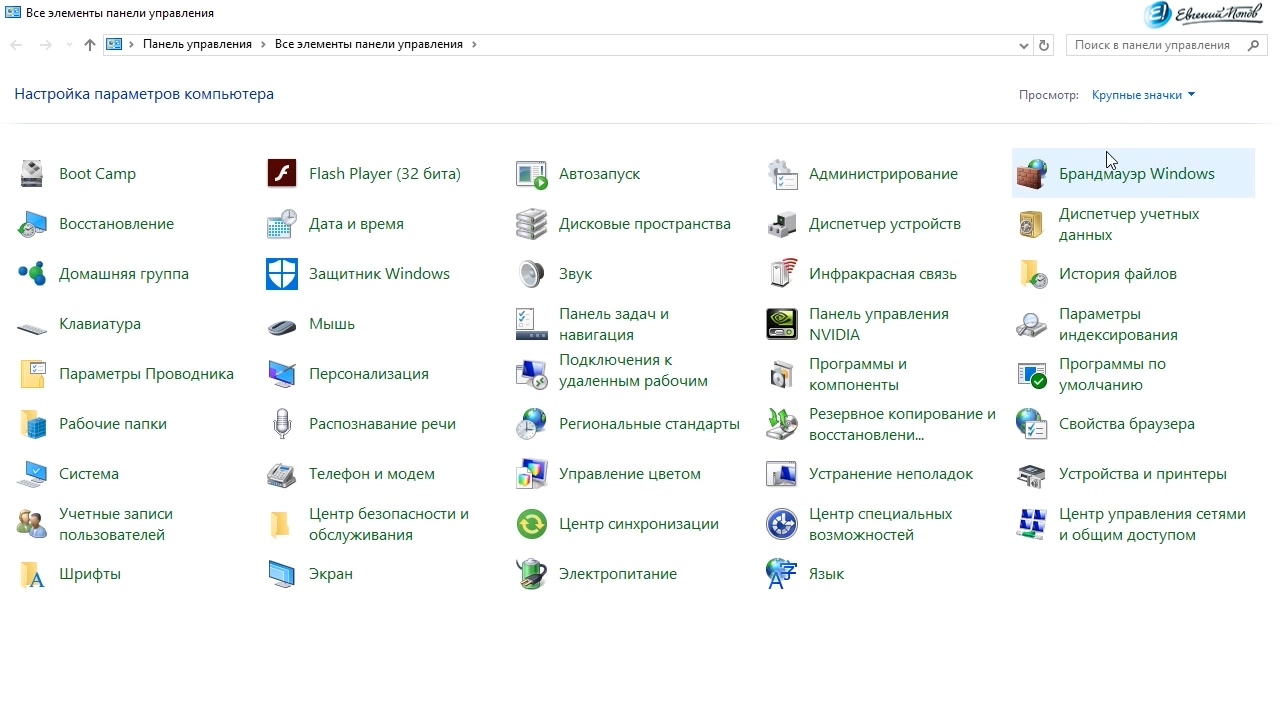Go forward with the Forward arrow
Screen dimensions: 1280x720
coord(46,45)
